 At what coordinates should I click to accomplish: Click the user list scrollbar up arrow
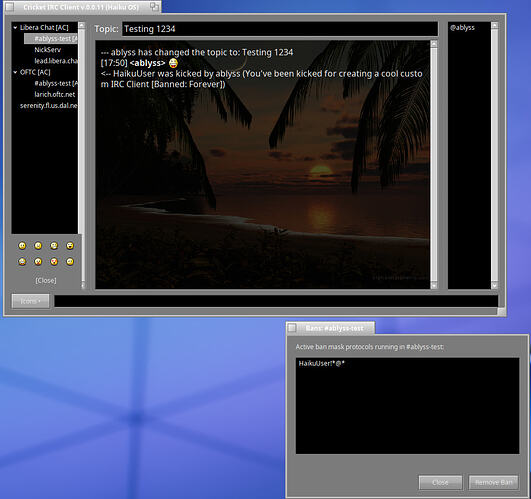pyautogui.click(x=494, y=25)
